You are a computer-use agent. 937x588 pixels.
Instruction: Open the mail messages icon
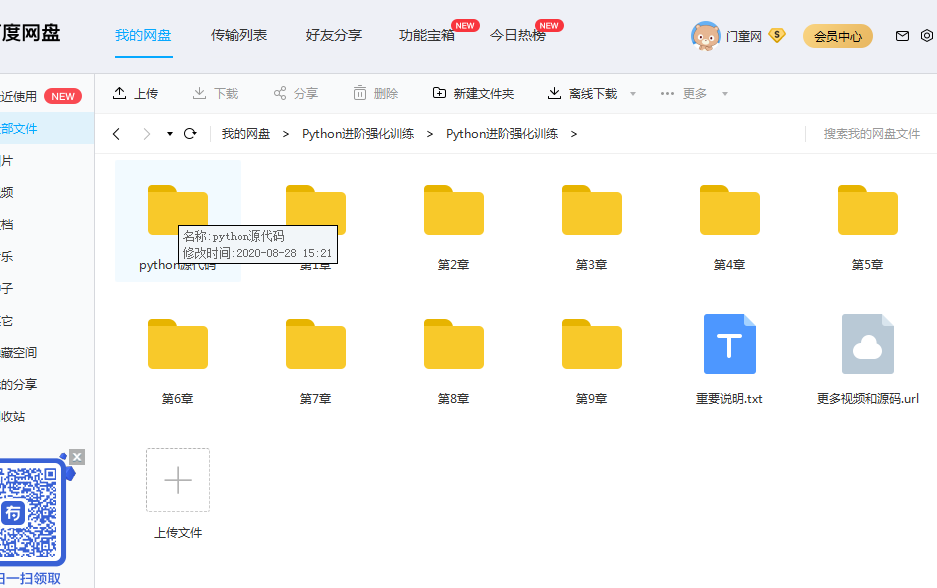[902, 36]
